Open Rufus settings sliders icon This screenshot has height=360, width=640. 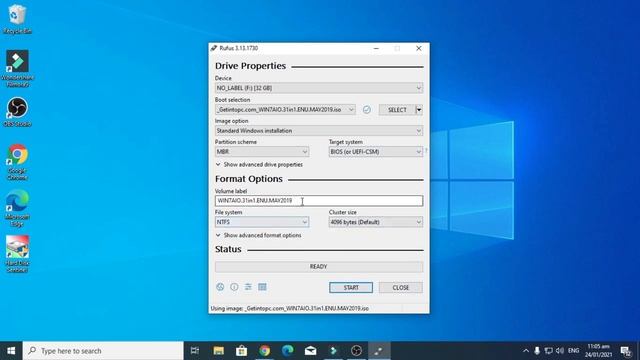click(248, 287)
